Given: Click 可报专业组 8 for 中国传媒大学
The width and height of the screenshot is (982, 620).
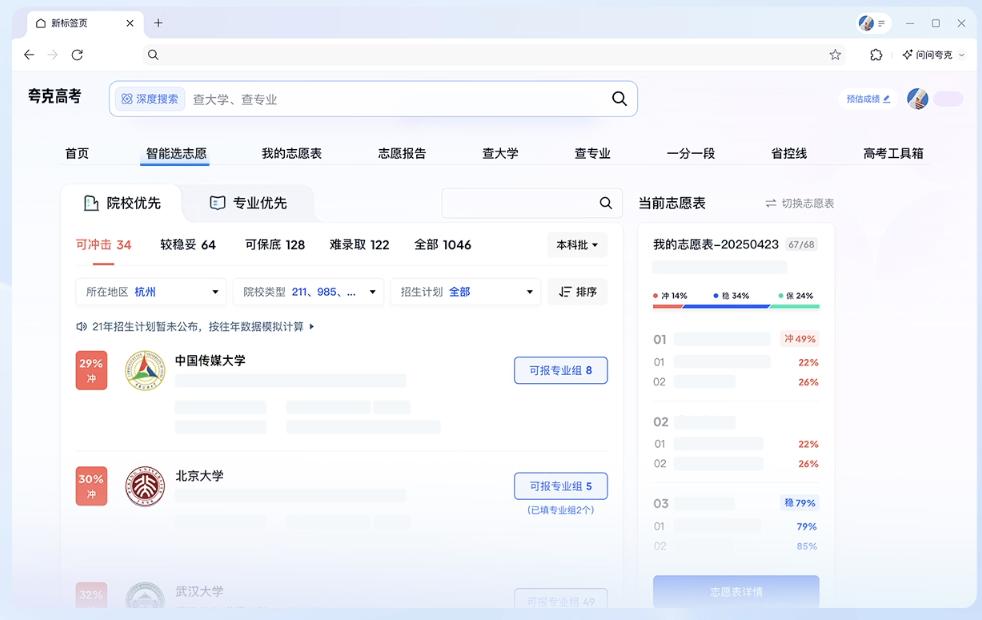Looking at the screenshot, I should click(561, 370).
